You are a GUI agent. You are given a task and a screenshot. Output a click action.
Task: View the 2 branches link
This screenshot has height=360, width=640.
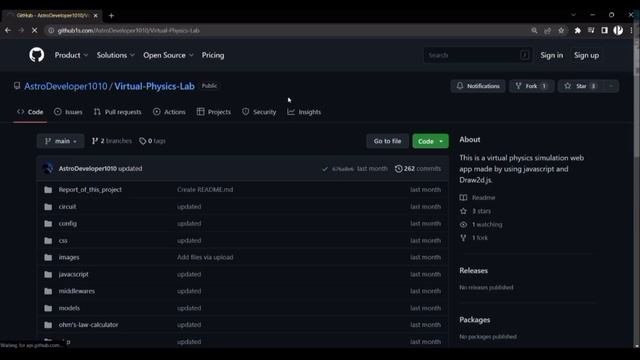(x=112, y=141)
